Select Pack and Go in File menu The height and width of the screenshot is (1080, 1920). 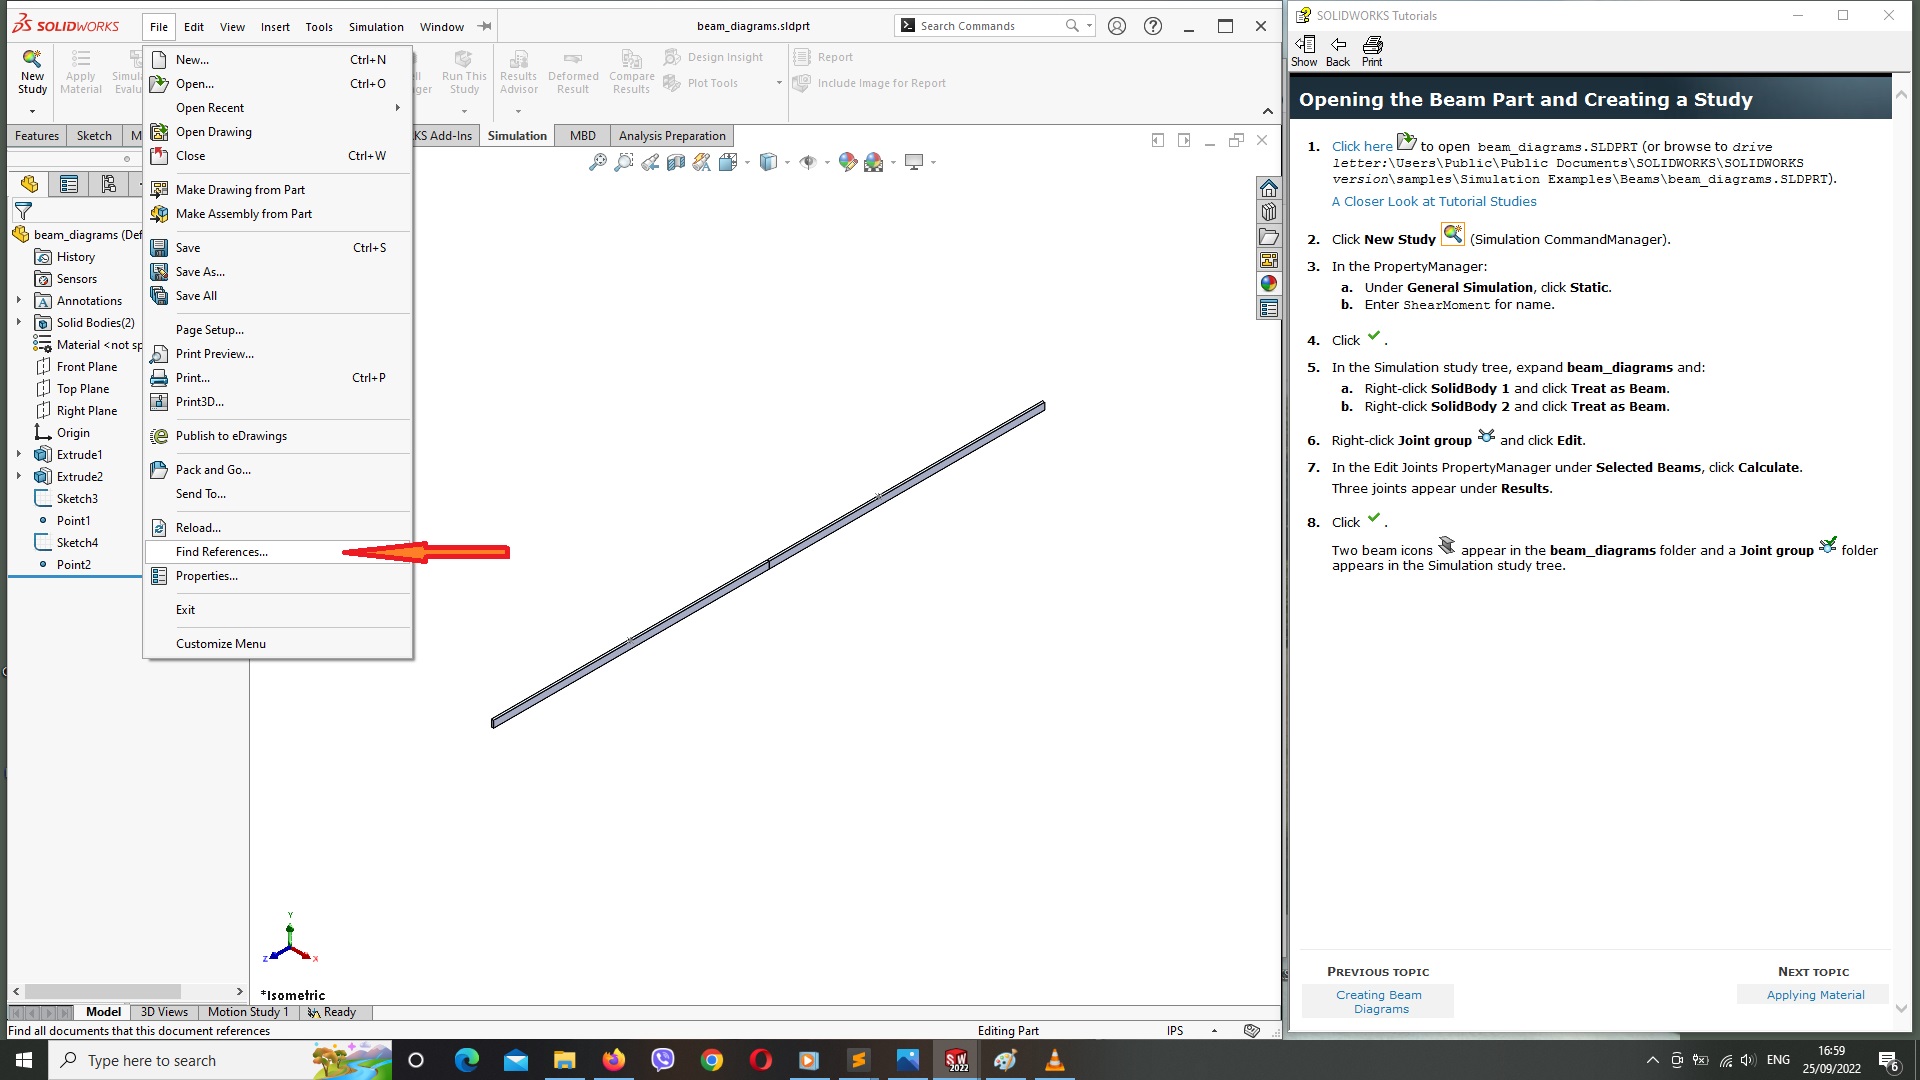pos(278,470)
